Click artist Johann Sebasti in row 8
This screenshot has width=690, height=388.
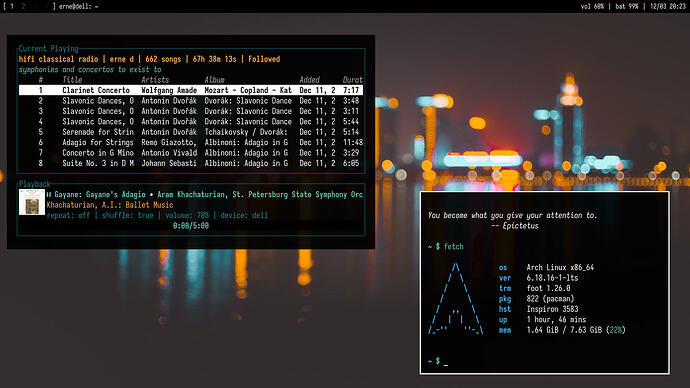[169, 163]
